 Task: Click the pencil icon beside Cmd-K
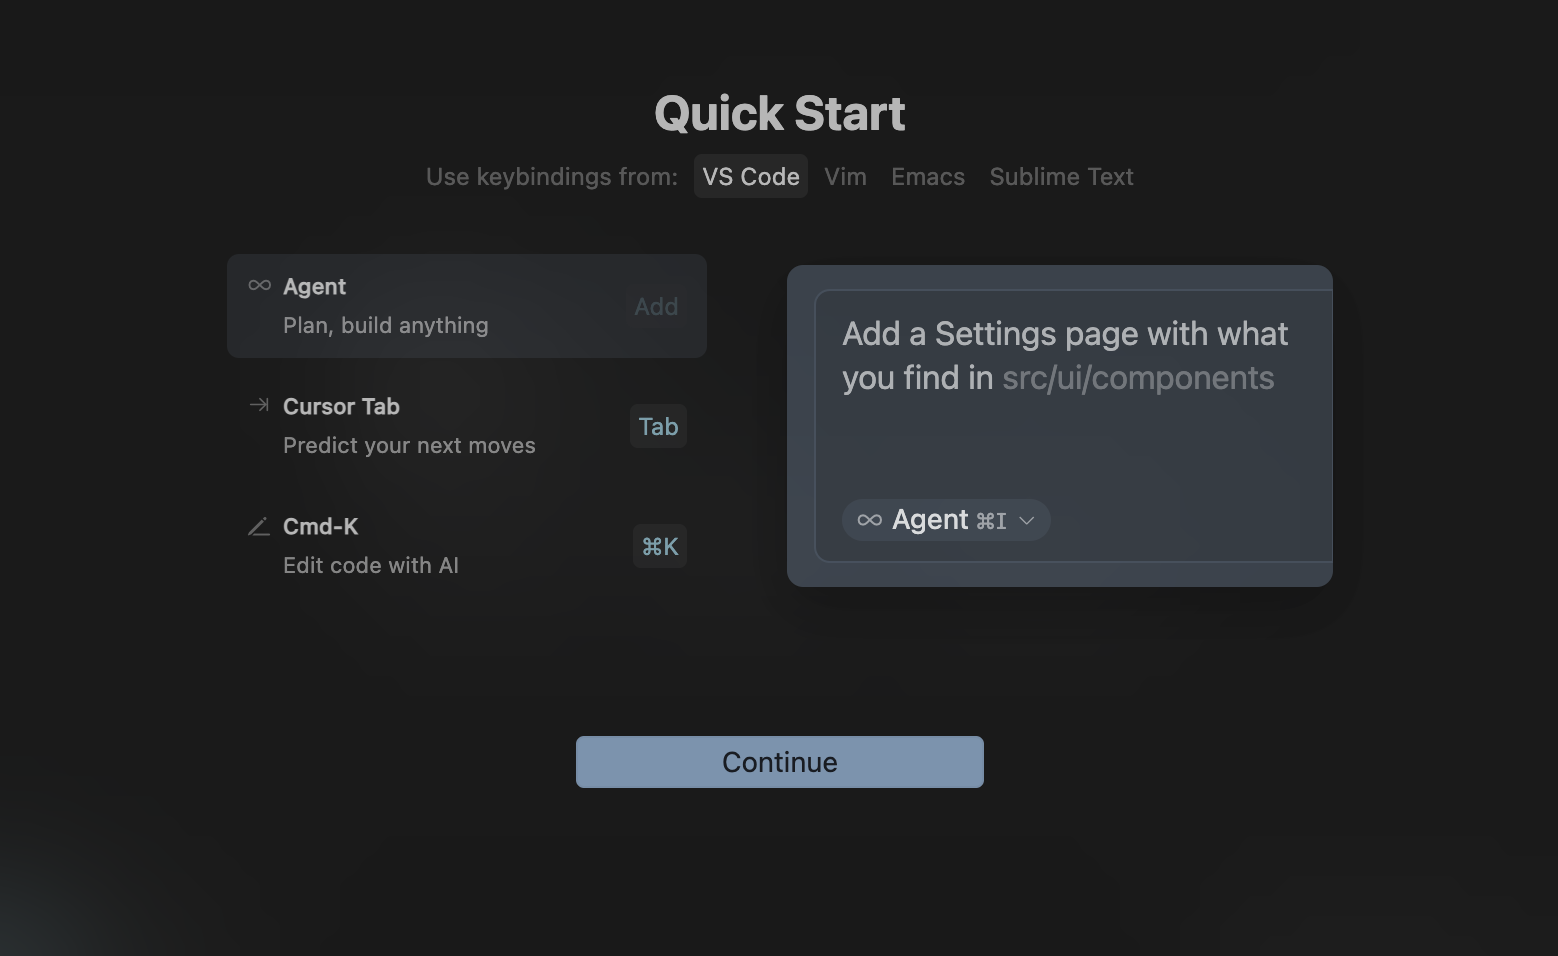259,526
